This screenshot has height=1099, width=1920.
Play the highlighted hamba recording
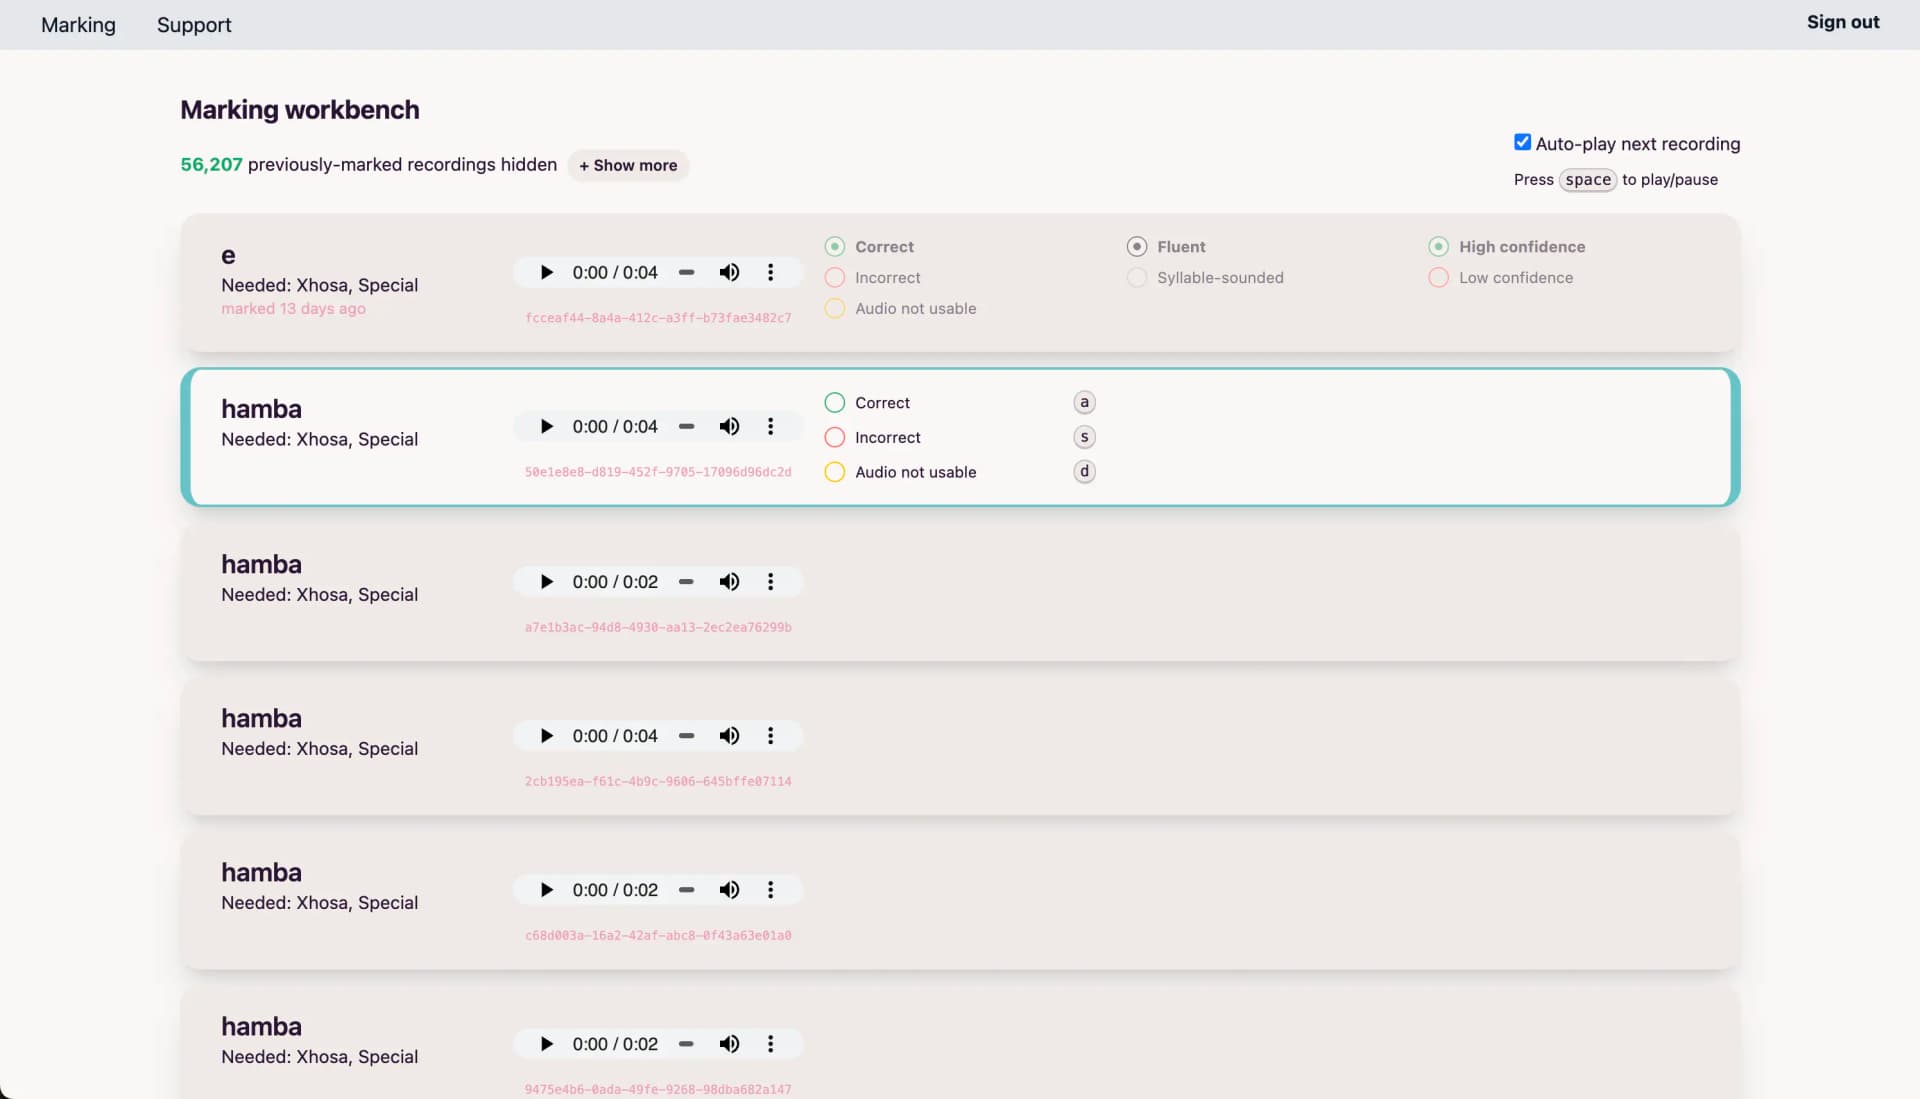point(546,427)
